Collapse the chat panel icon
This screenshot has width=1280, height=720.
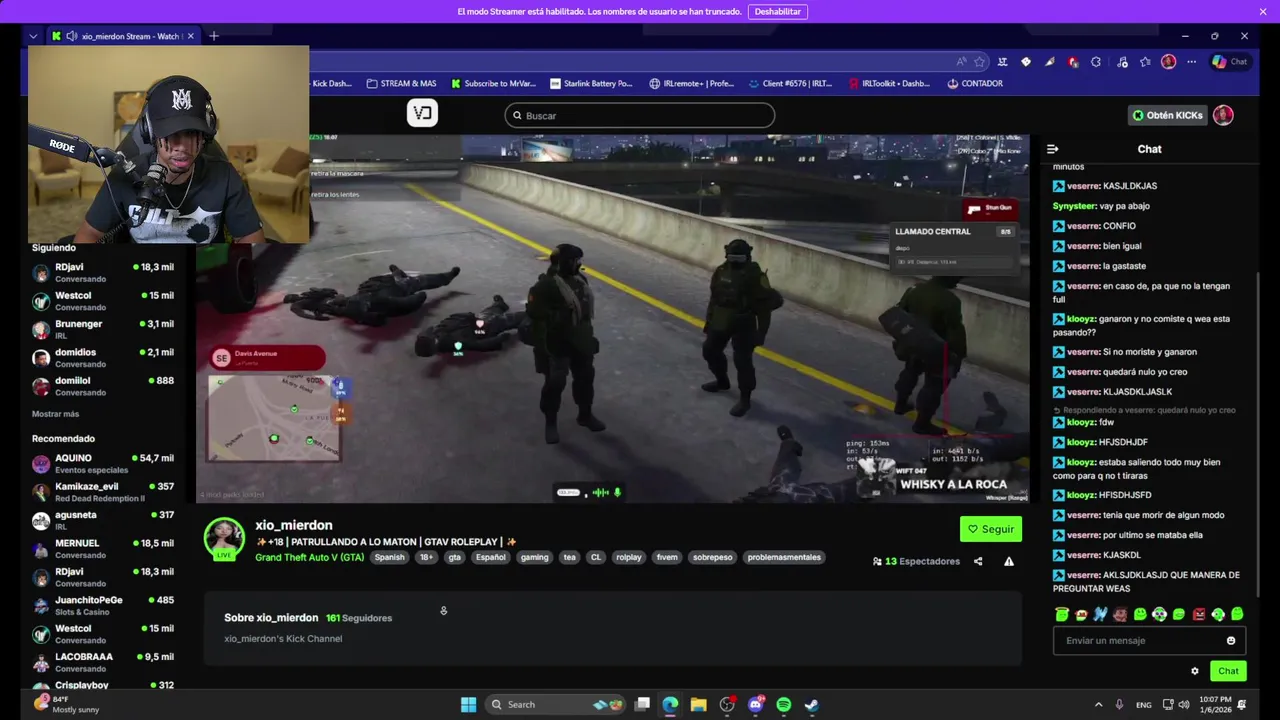coord(1052,149)
